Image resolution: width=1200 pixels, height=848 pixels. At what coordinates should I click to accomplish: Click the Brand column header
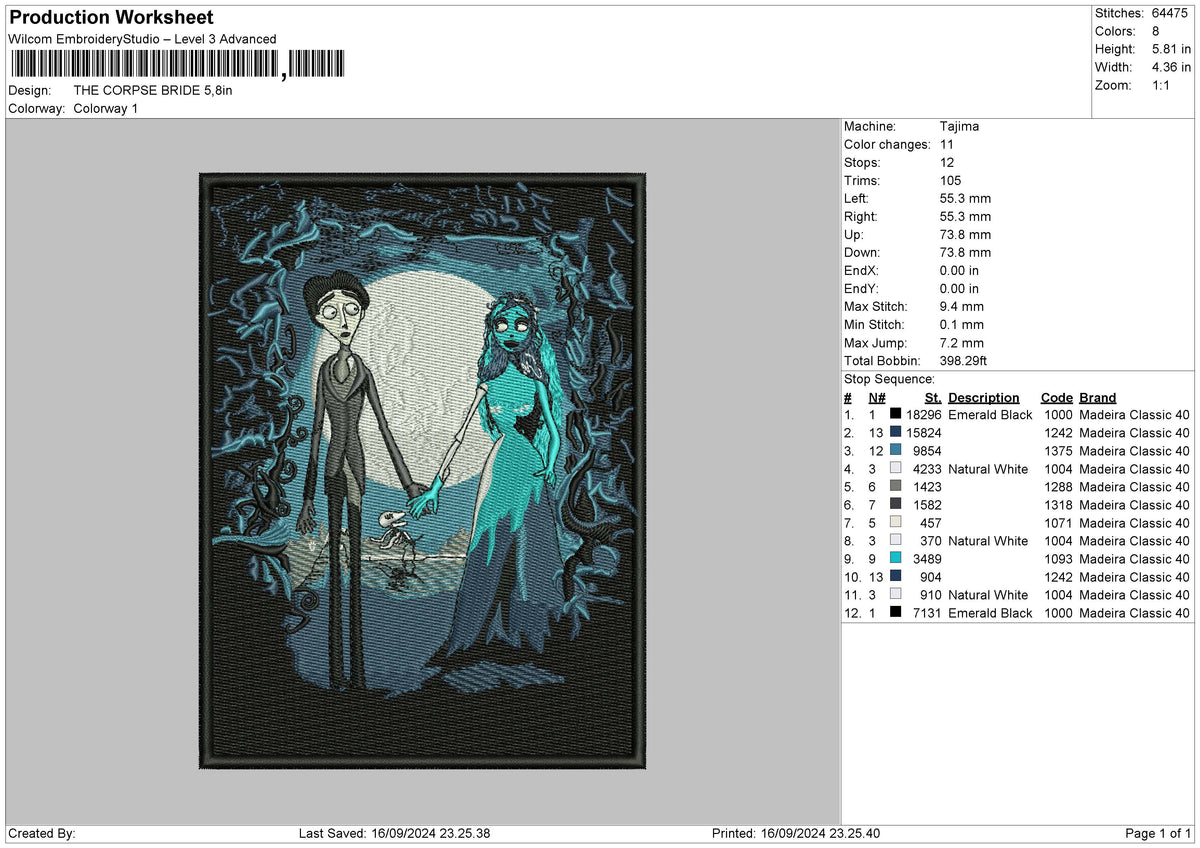[1098, 398]
